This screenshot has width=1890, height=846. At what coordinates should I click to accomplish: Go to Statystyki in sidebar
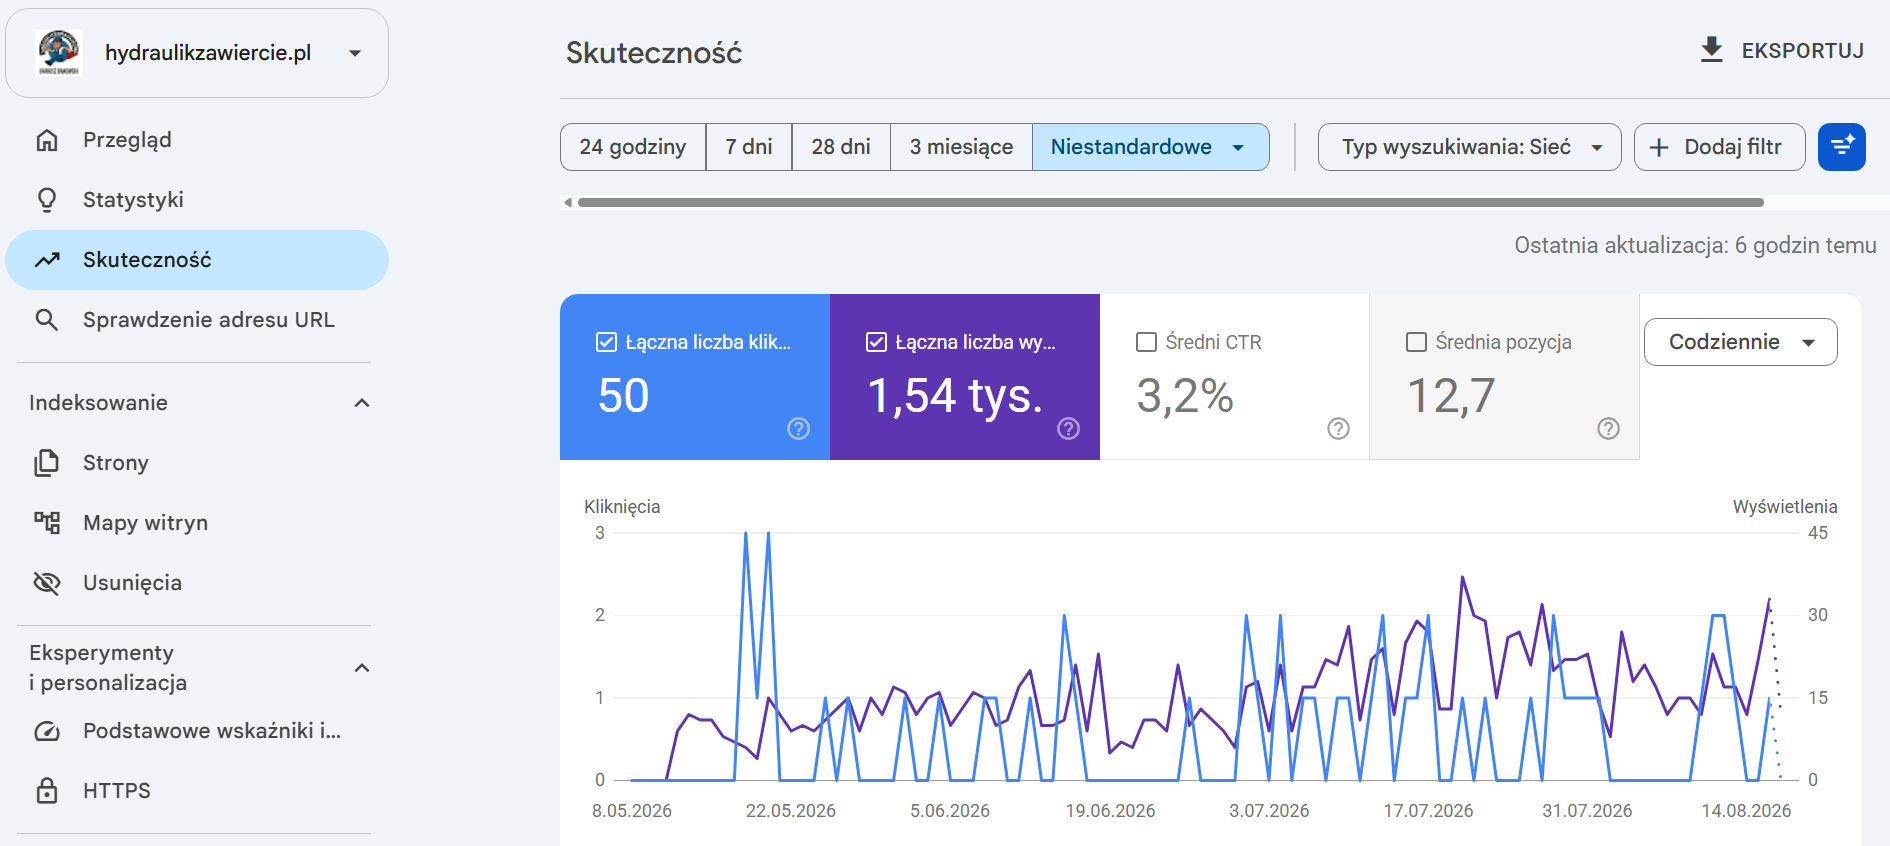(x=197, y=200)
